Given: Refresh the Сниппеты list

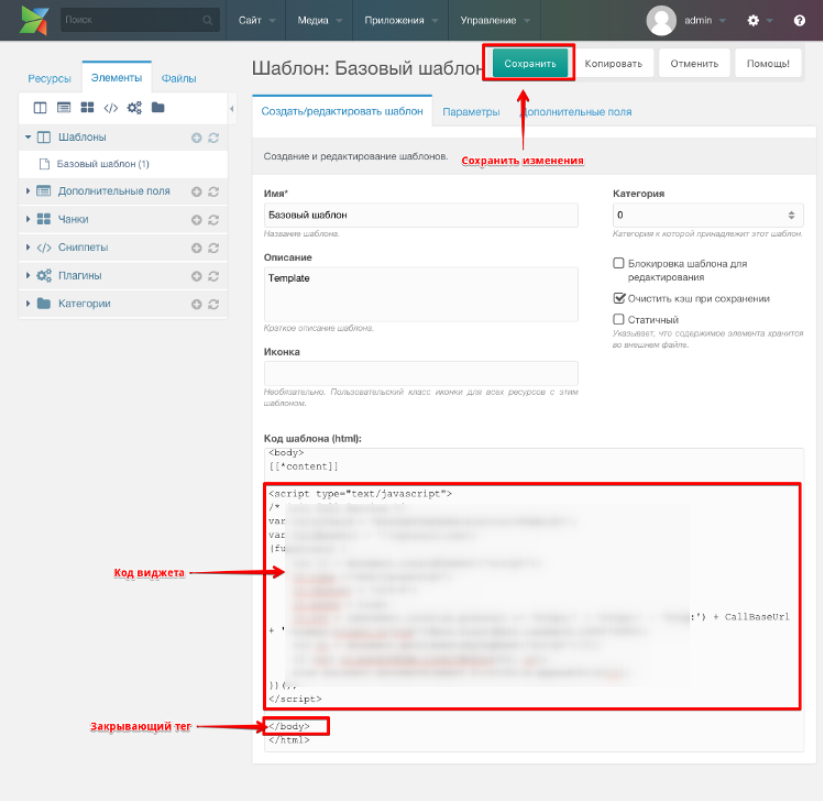Looking at the screenshot, I should 214,248.
